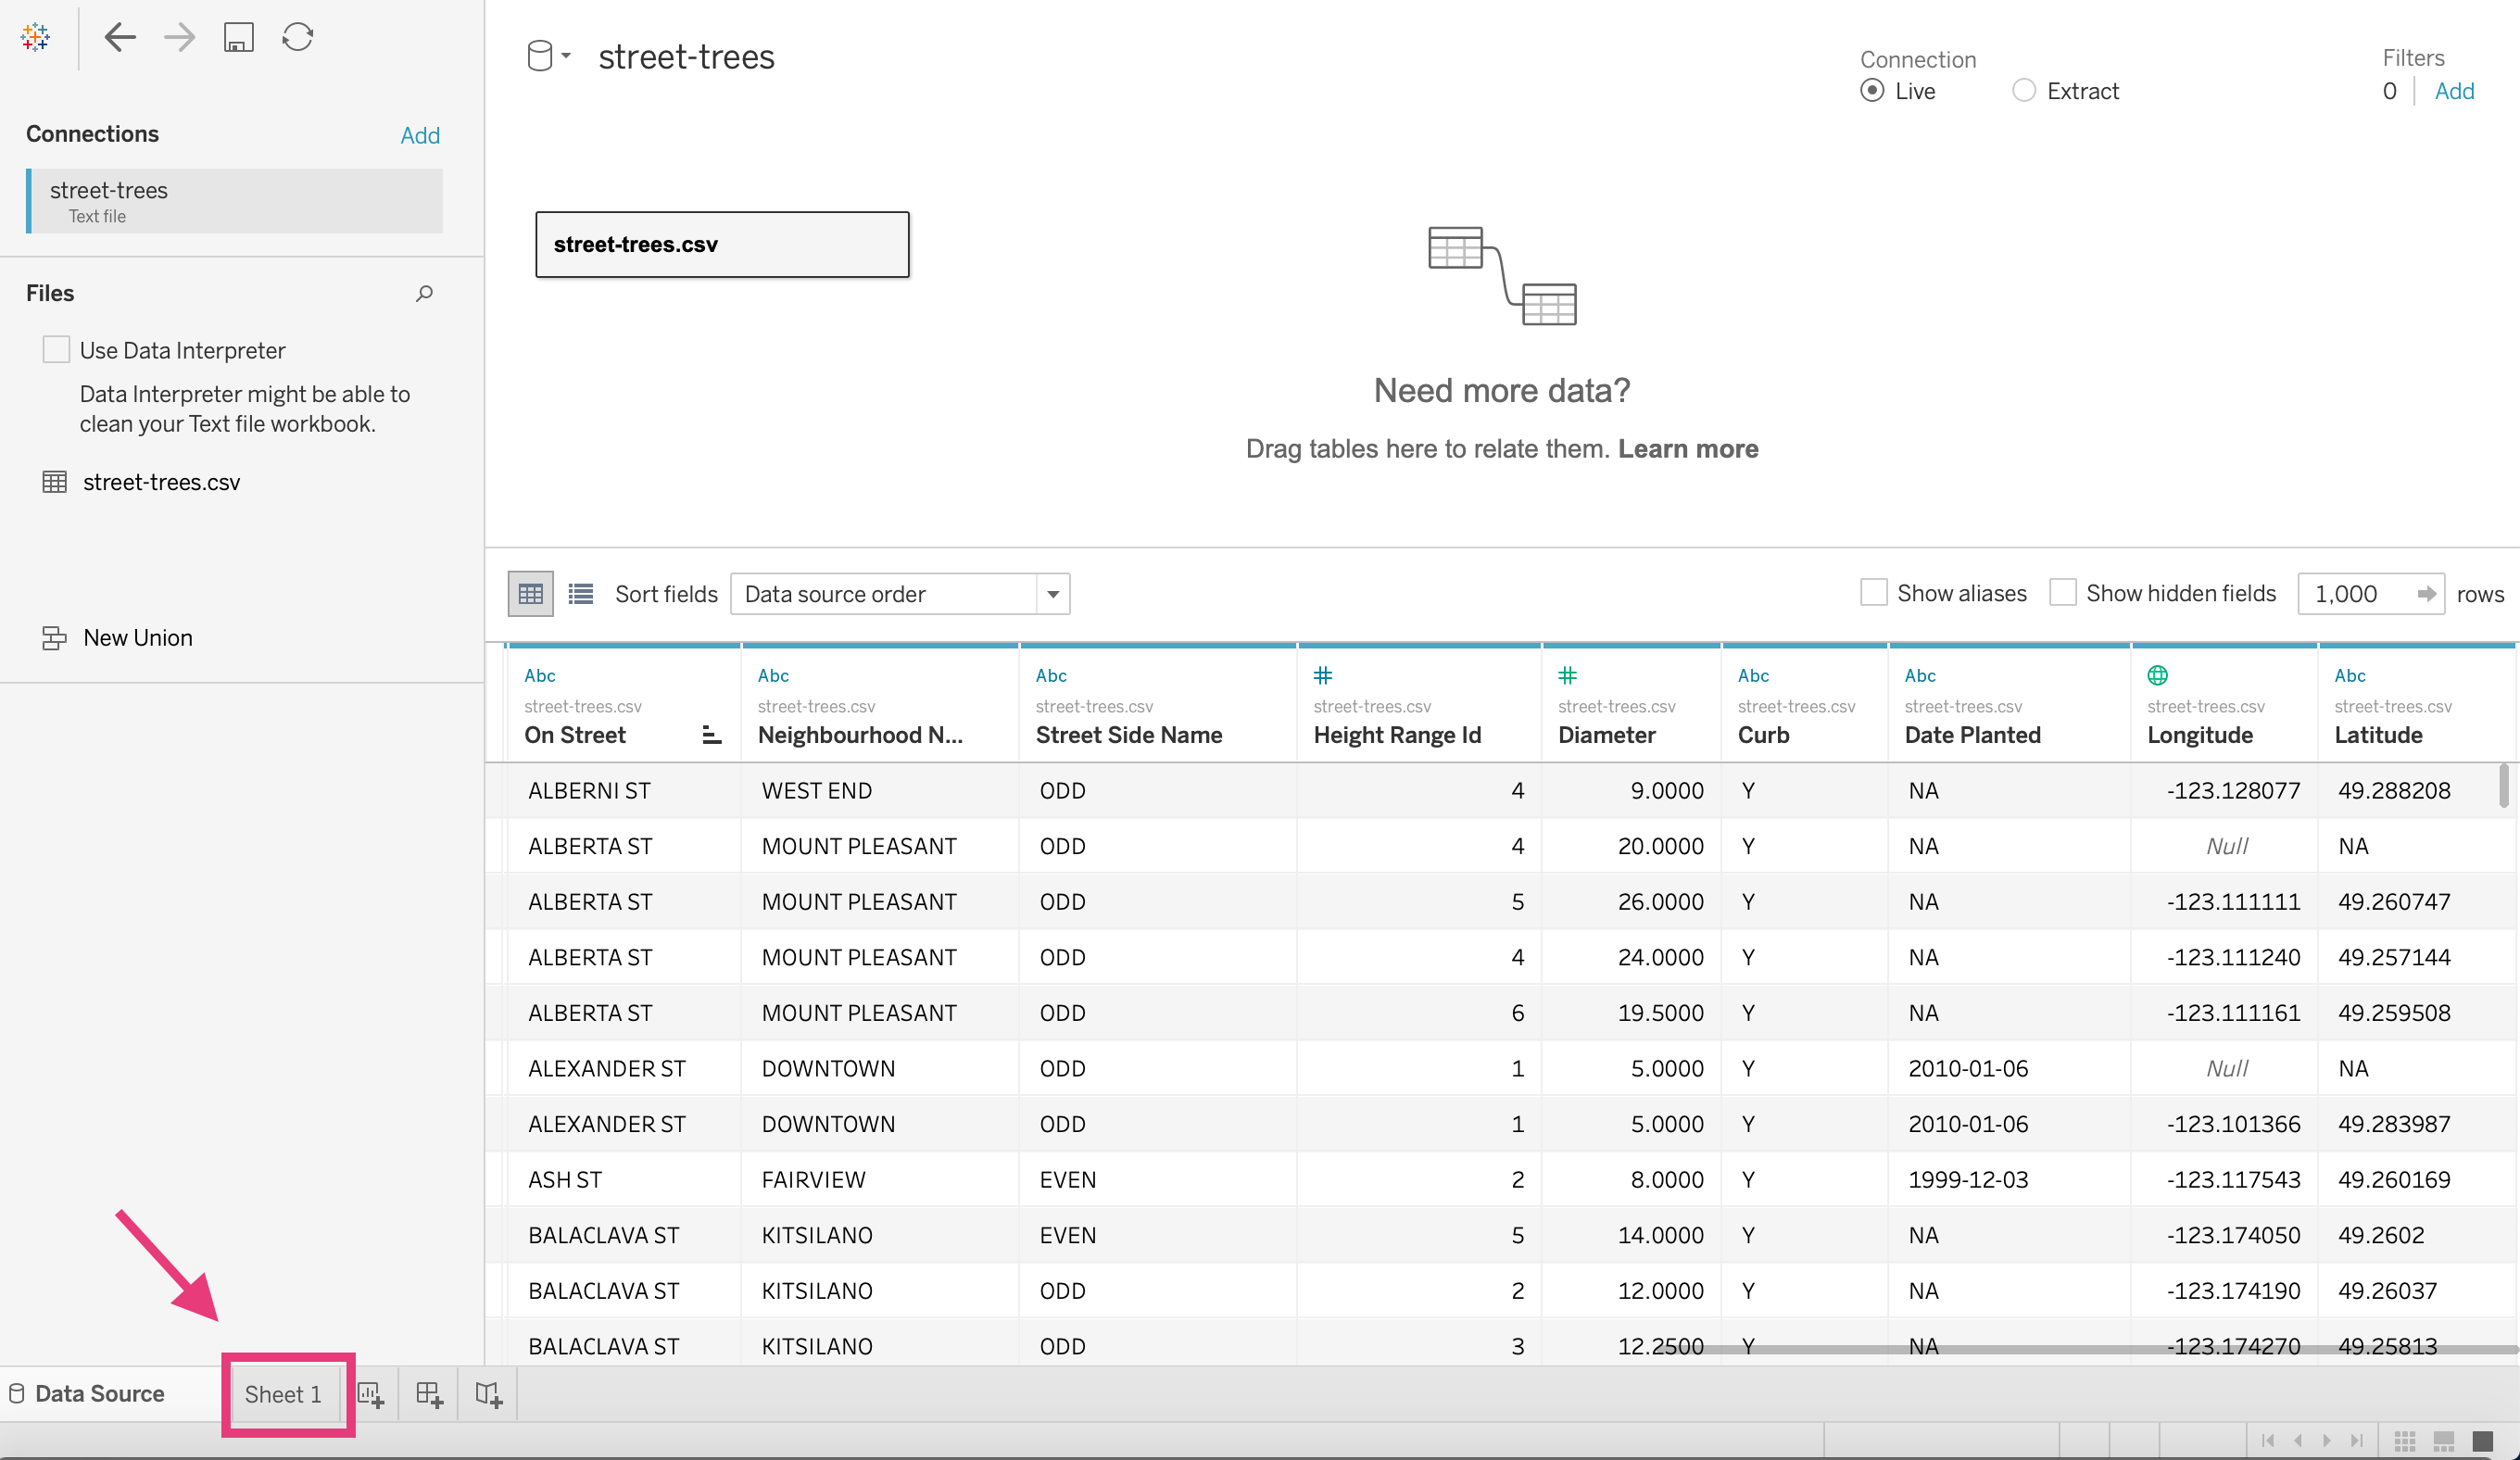Open the Sheet 1 tab
Image resolution: width=2520 pixels, height=1460 pixels.
point(283,1394)
